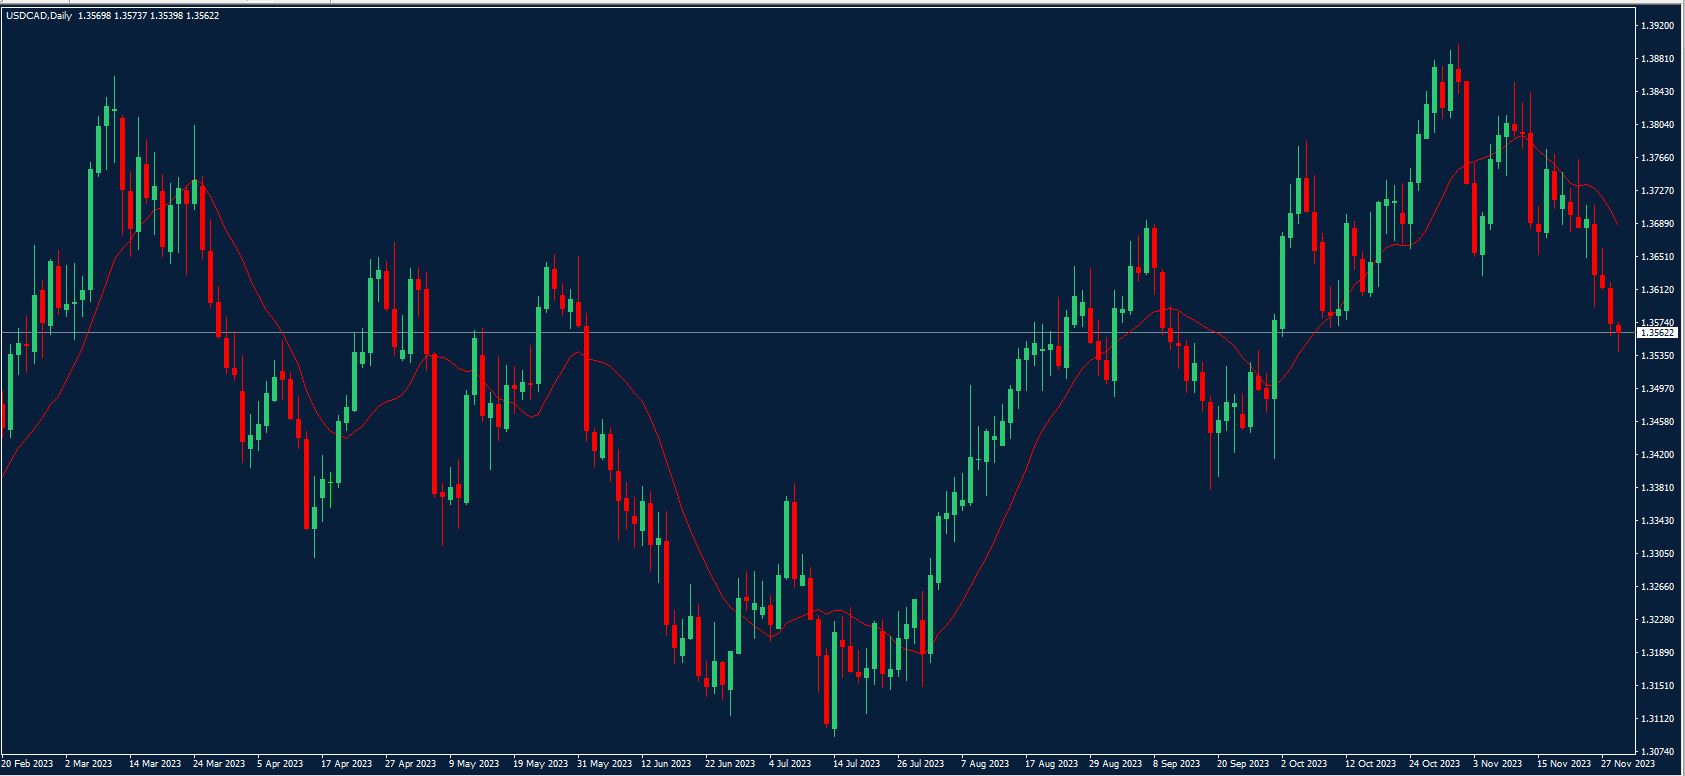Viewport: 1685px width, 776px height.
Task: Click the 12 Oct 2023 date label
Action: click(1370, 764)
